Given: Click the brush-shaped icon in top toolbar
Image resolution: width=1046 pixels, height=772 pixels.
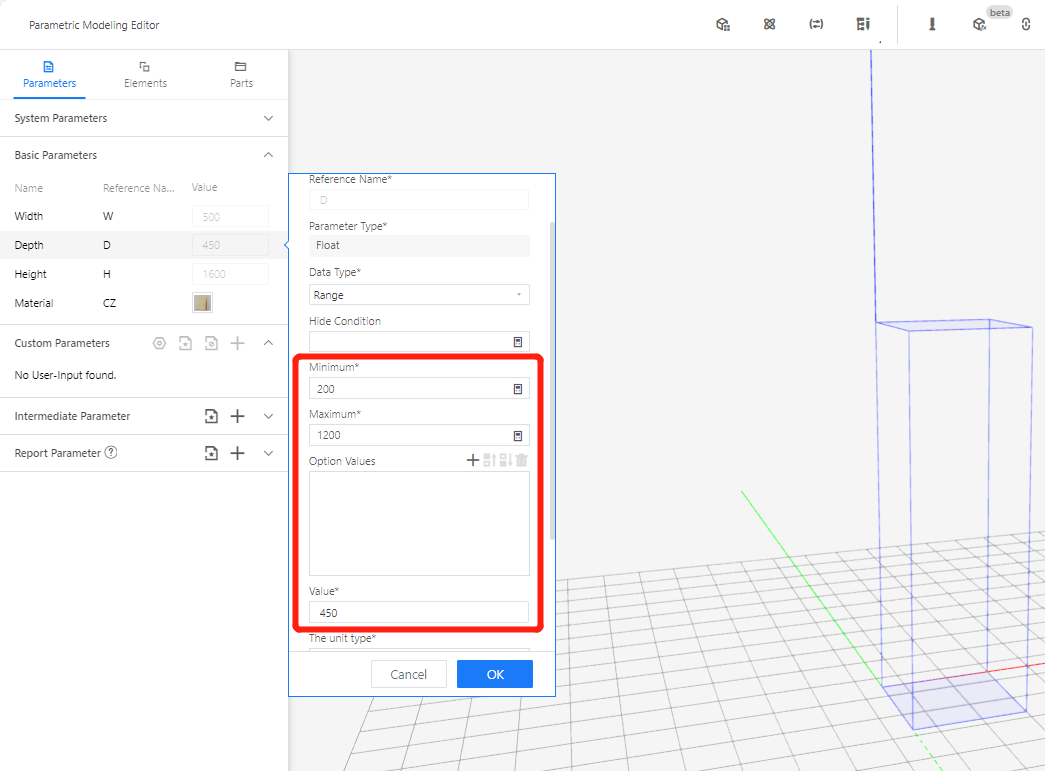Looking at the screenshot, I should click(932, 25).
